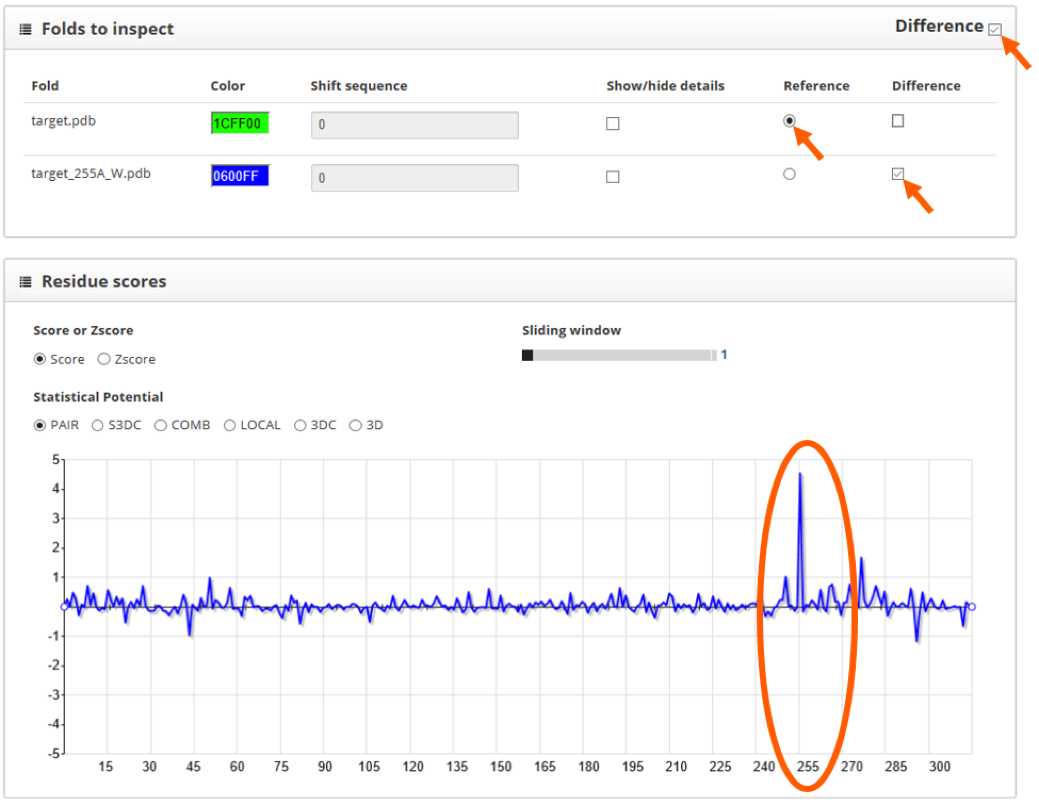The image size is (1039, 805).
Task: Click the Sliding window label
Action: (571, 331)
